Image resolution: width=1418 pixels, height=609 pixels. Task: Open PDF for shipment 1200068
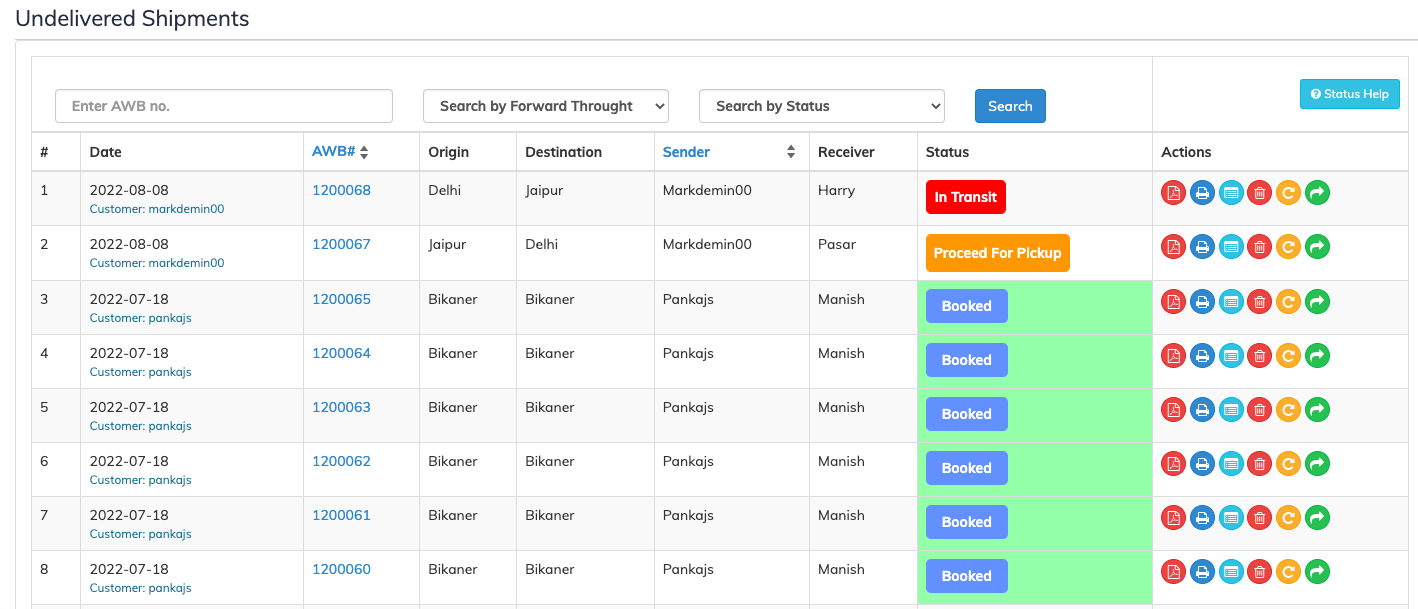1173,193
